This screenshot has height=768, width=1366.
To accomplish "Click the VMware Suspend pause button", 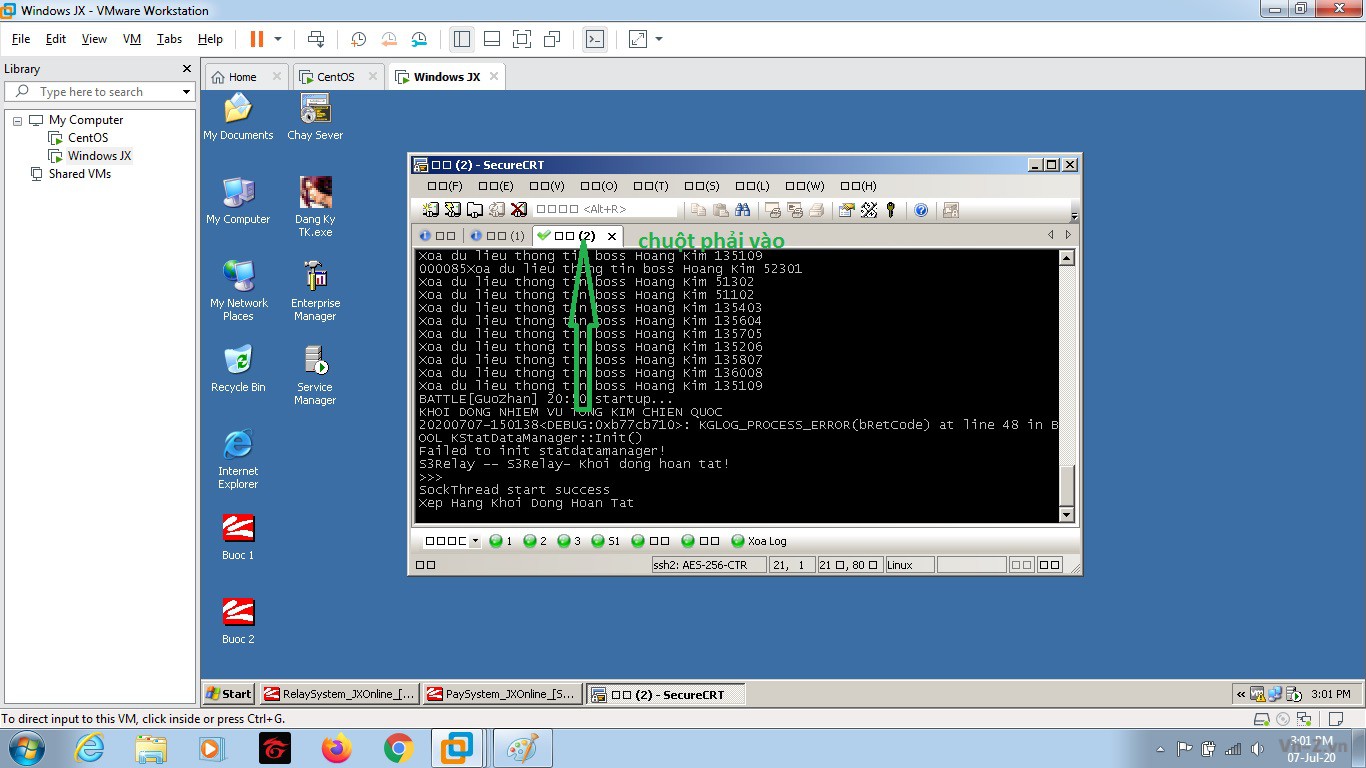I will [257, 39].
